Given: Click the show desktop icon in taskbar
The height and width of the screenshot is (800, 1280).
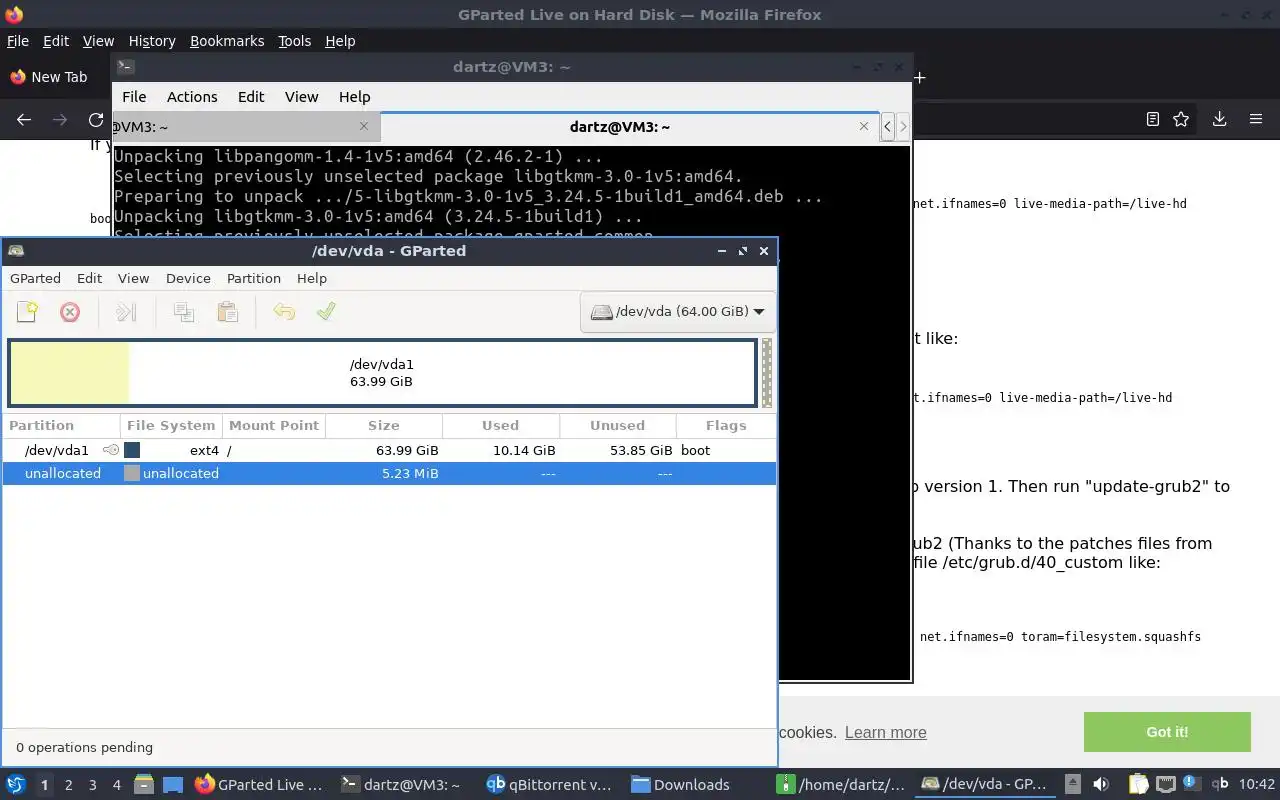Looking at the screenshot, I should pos(173,785).
